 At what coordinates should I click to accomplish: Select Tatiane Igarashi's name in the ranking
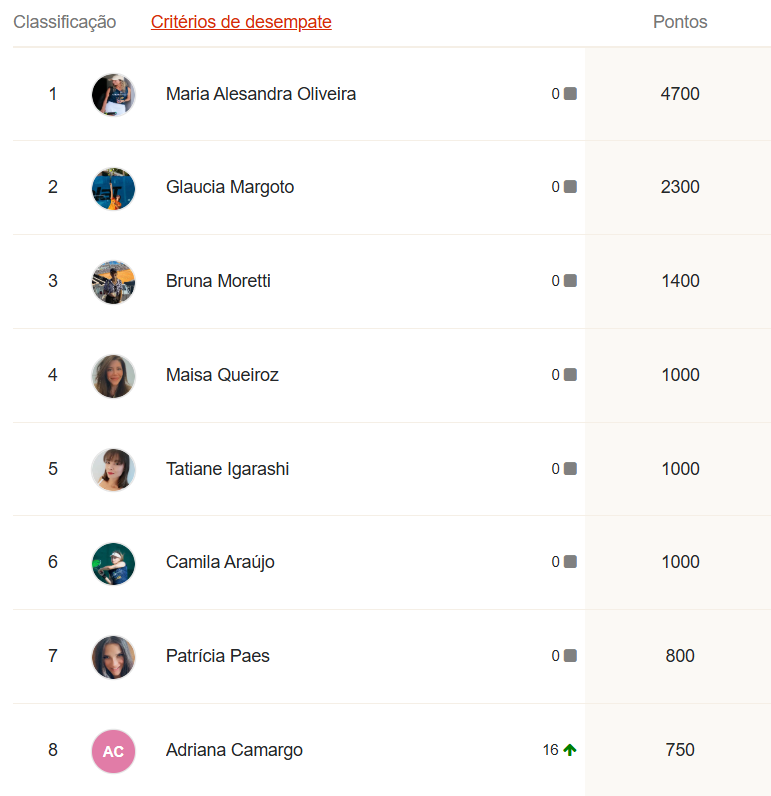(227, 469)
